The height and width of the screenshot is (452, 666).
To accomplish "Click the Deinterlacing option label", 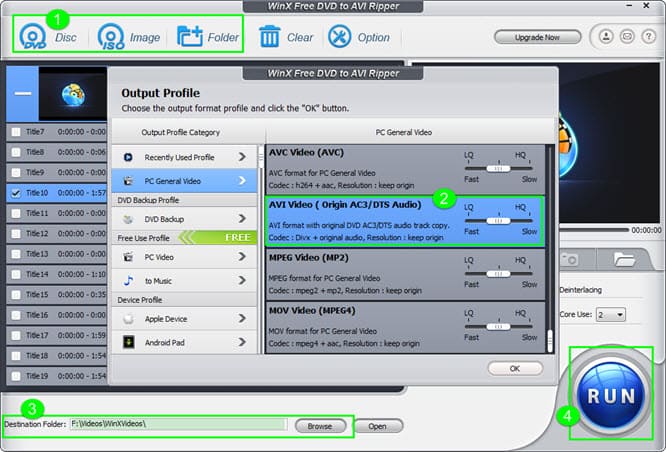I will 581,290.
